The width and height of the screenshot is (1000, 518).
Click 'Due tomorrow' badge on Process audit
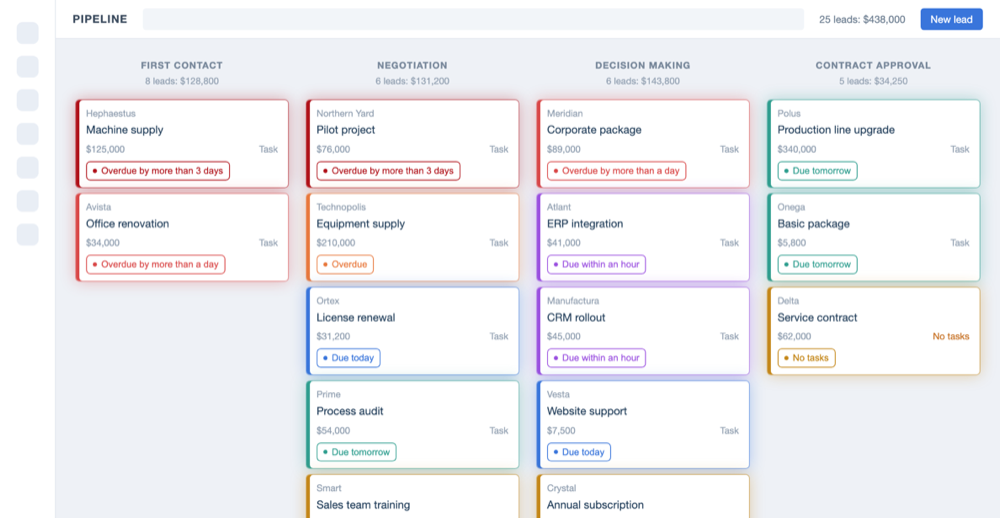coord(357,452)
